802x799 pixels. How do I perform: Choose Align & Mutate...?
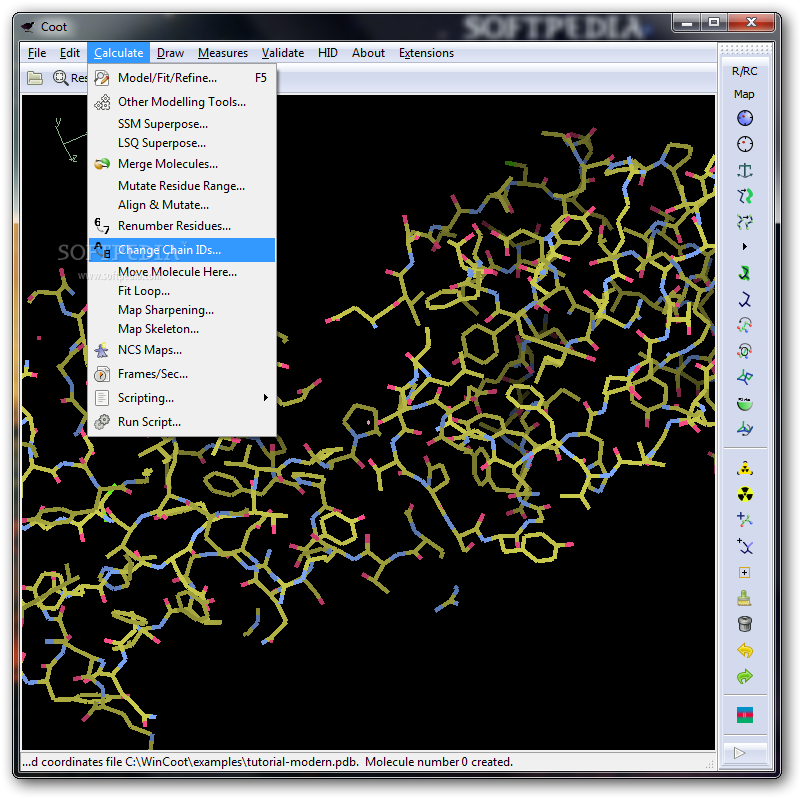coord(182,205)
